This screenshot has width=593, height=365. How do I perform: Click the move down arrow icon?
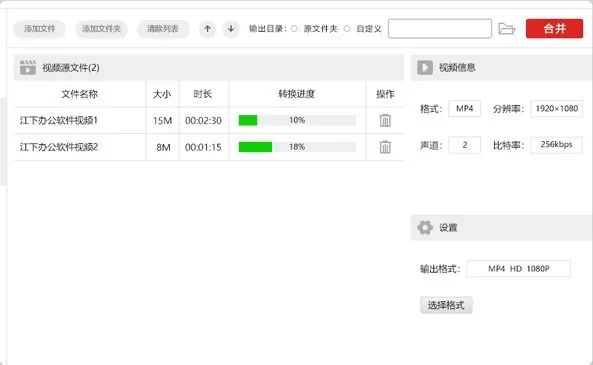pos(231,29)
